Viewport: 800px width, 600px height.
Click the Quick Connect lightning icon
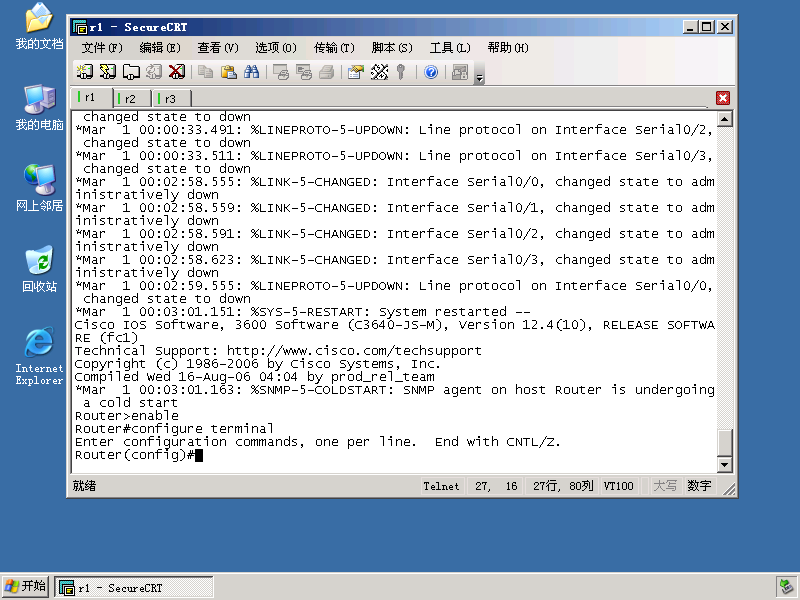(x=108, y=72)
